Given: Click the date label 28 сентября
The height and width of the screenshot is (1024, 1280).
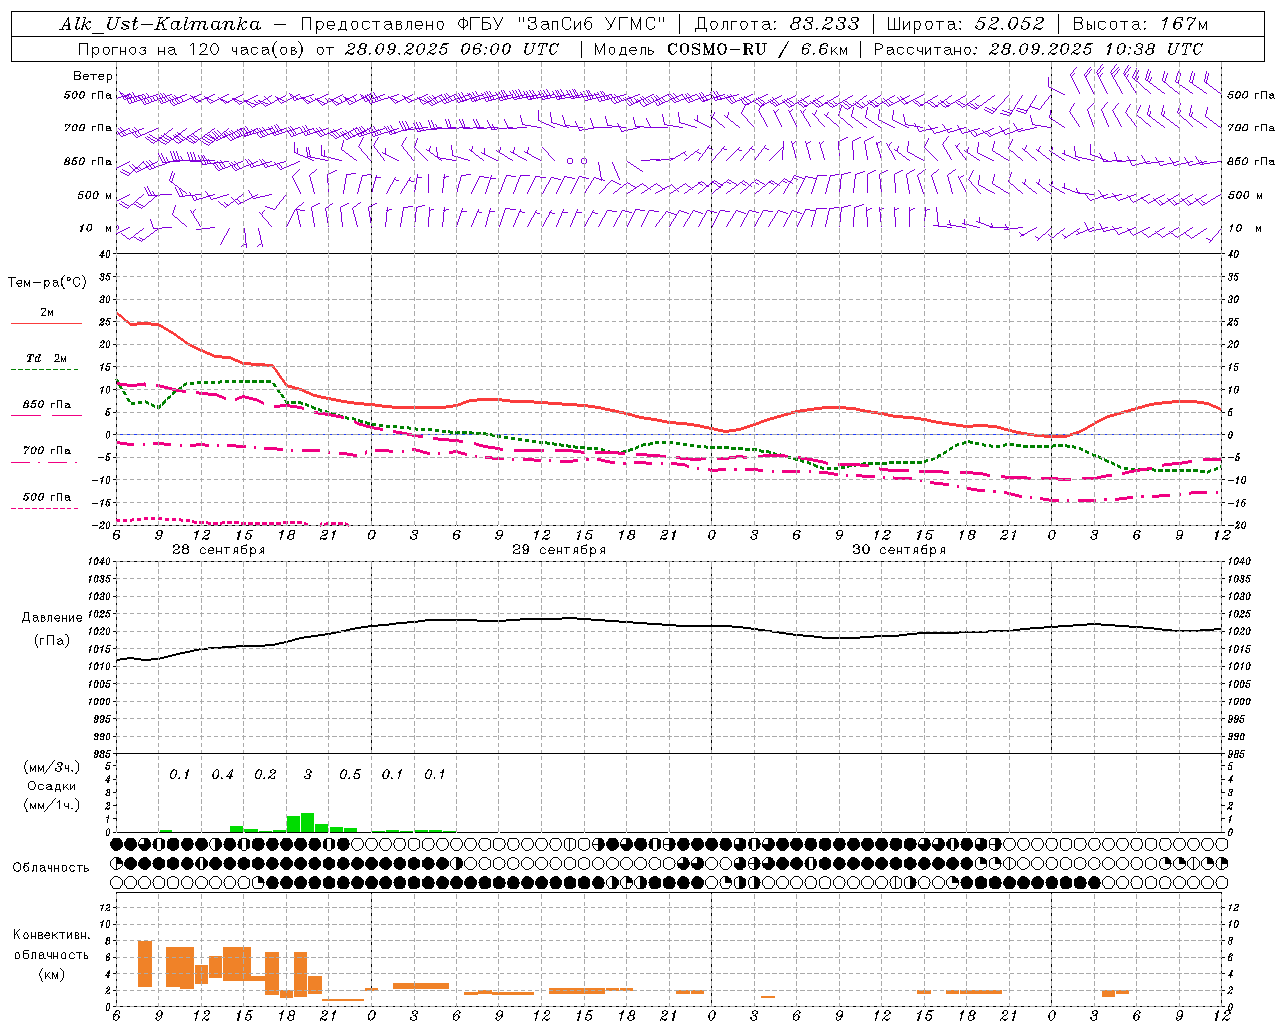Looking at the screenshot, I should [218, 550].
